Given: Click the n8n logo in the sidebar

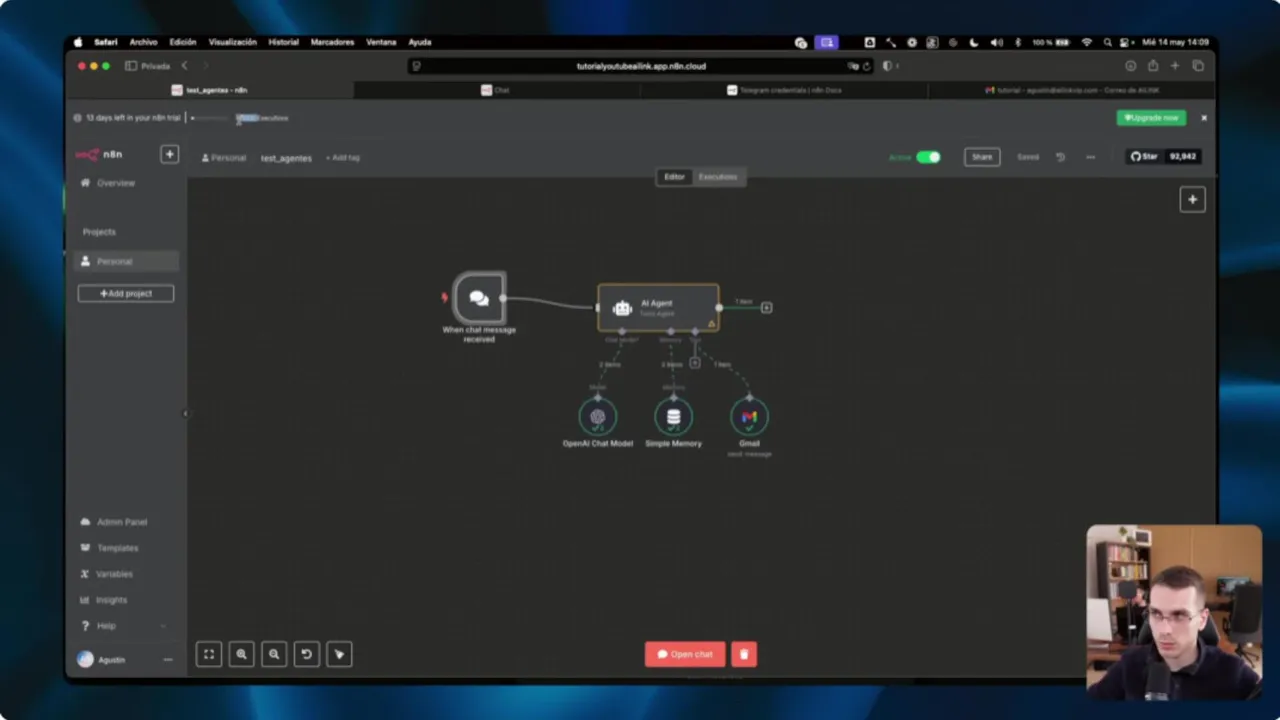Looking at the screenshot, I should click(100, 154).
